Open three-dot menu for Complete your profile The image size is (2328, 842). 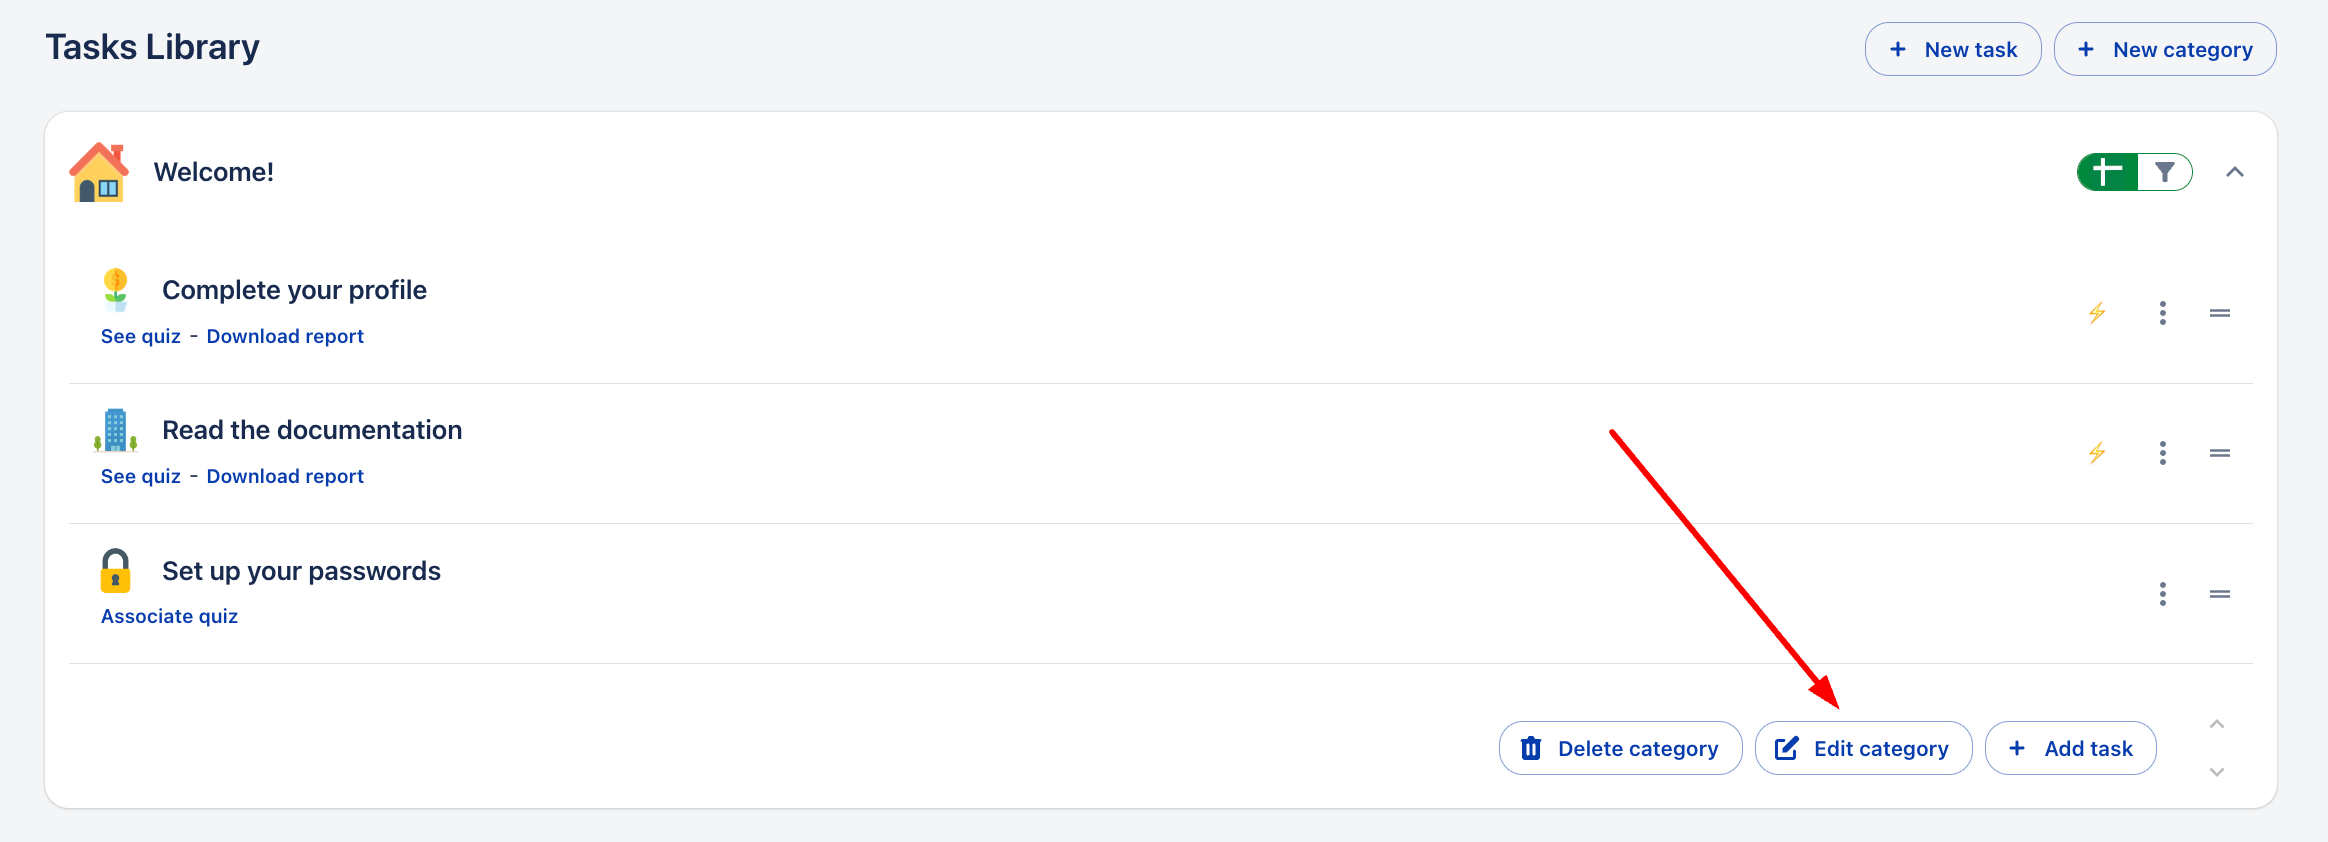pos(2162,313)
